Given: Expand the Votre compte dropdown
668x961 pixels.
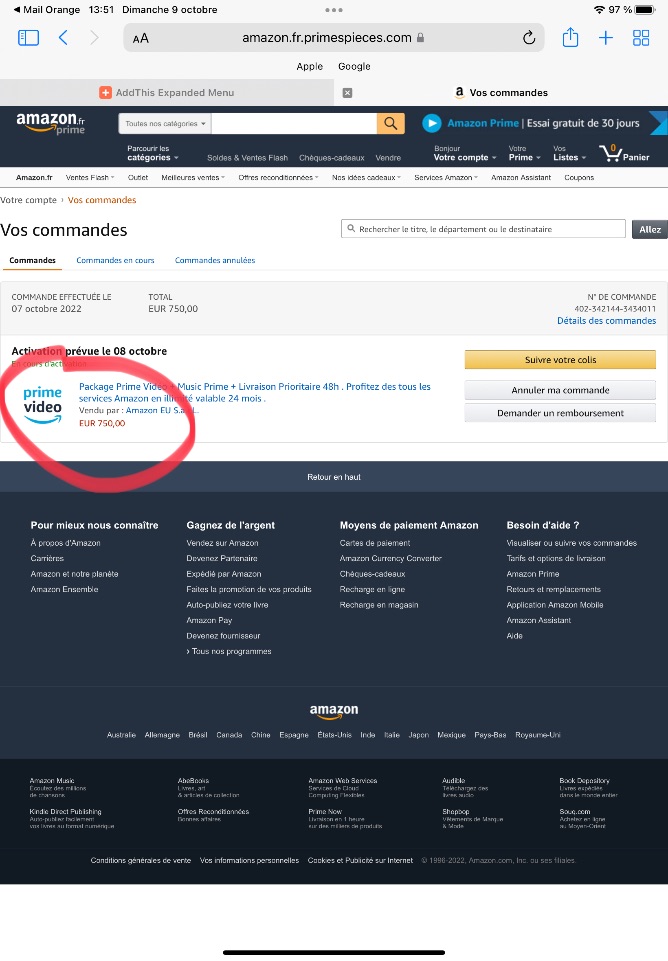Looking at the screenshot, I should coord(465,153).
